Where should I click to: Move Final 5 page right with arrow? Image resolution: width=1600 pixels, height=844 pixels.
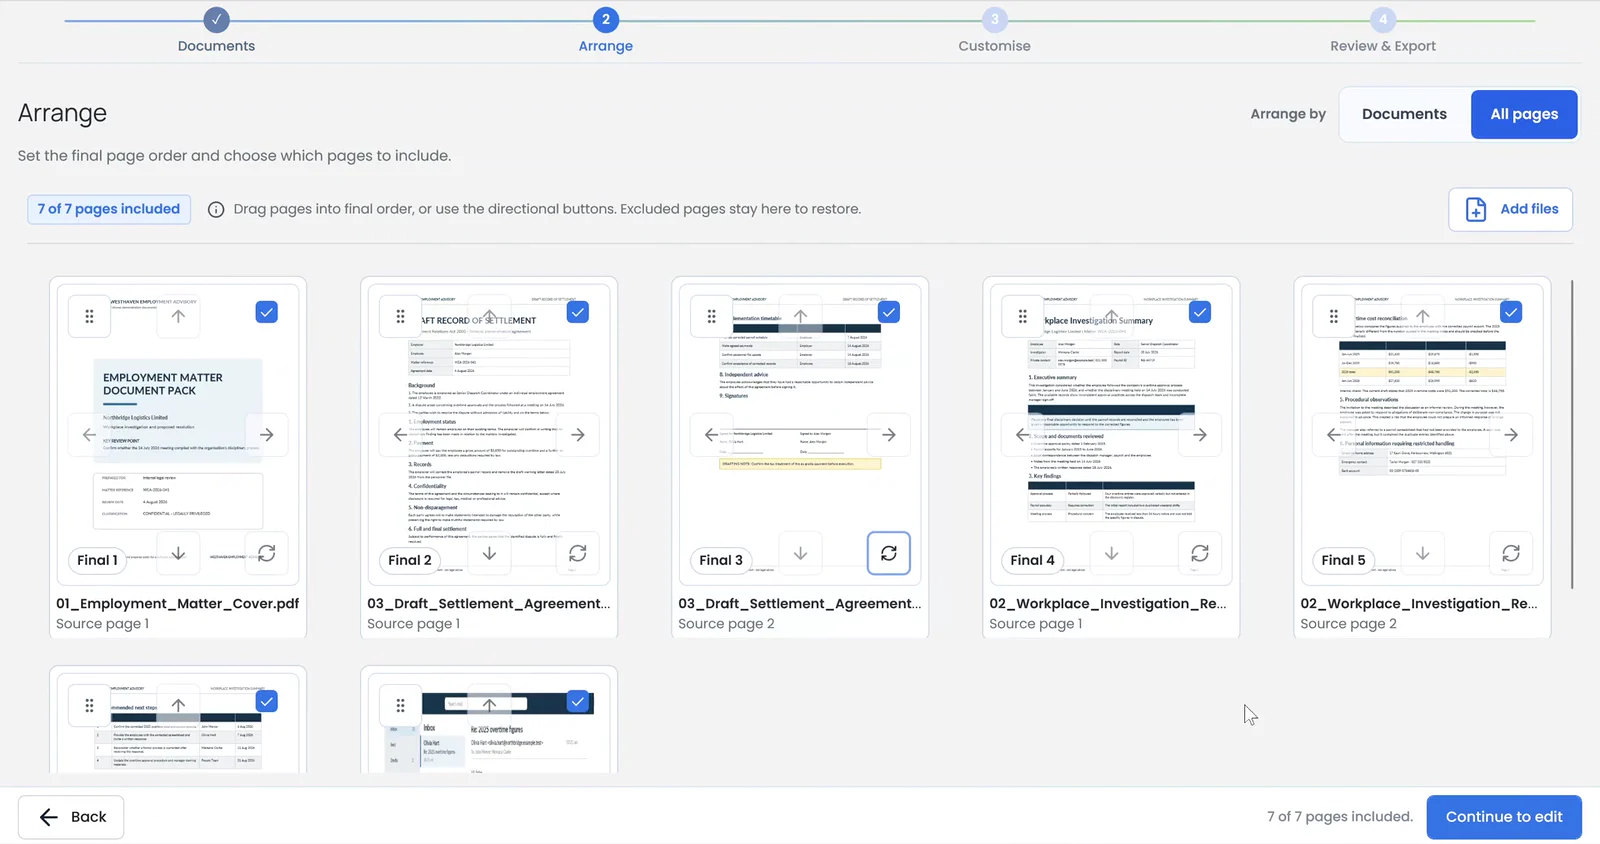[x=1511, y=435]
